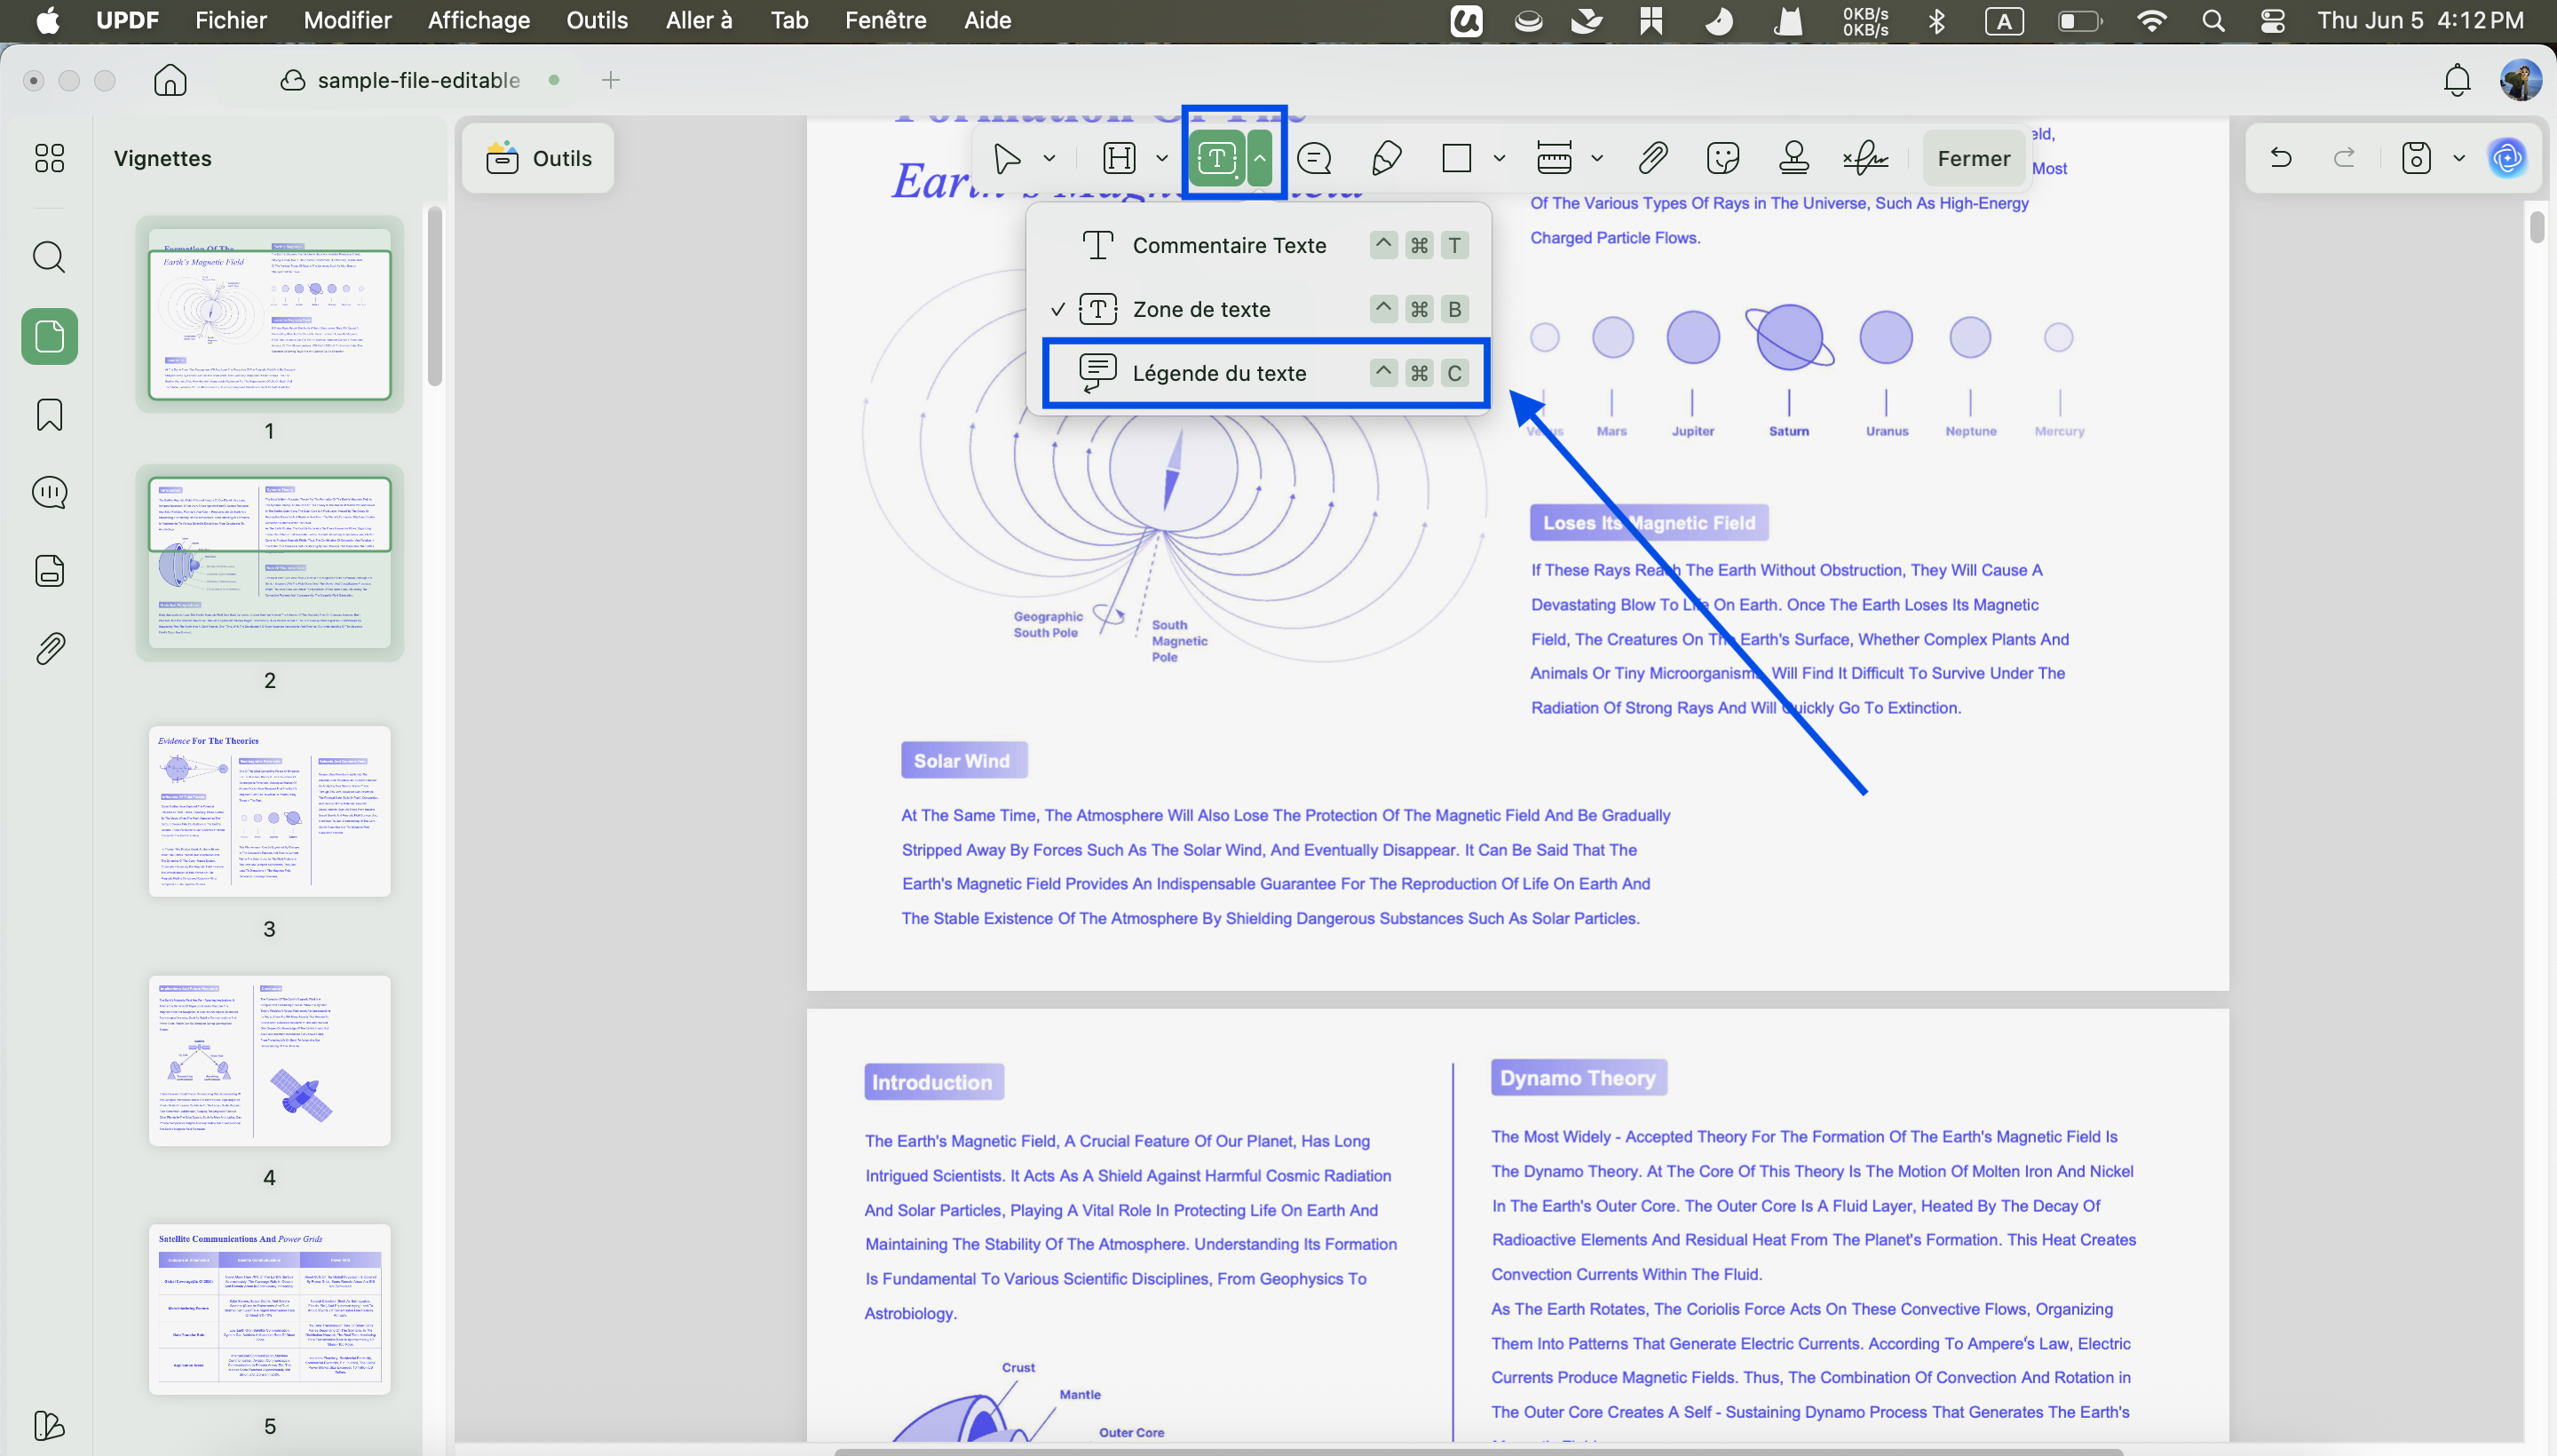Undo the last action
Screen dimensions: 2557x1456
point(2281,158)
